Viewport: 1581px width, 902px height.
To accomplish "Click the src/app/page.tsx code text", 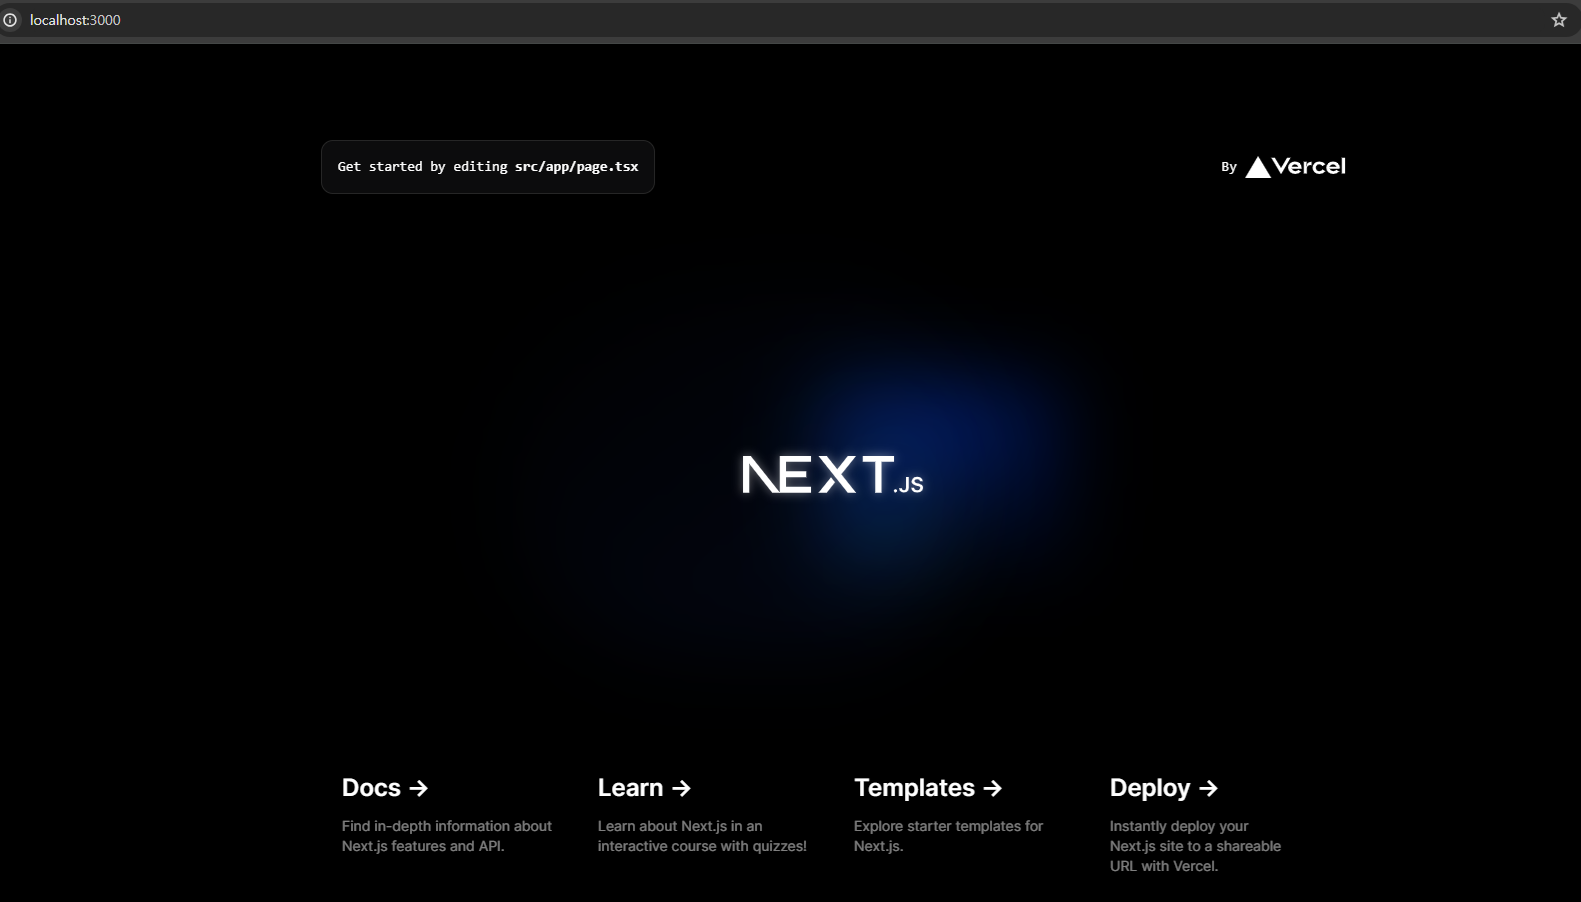I will 576,167.
